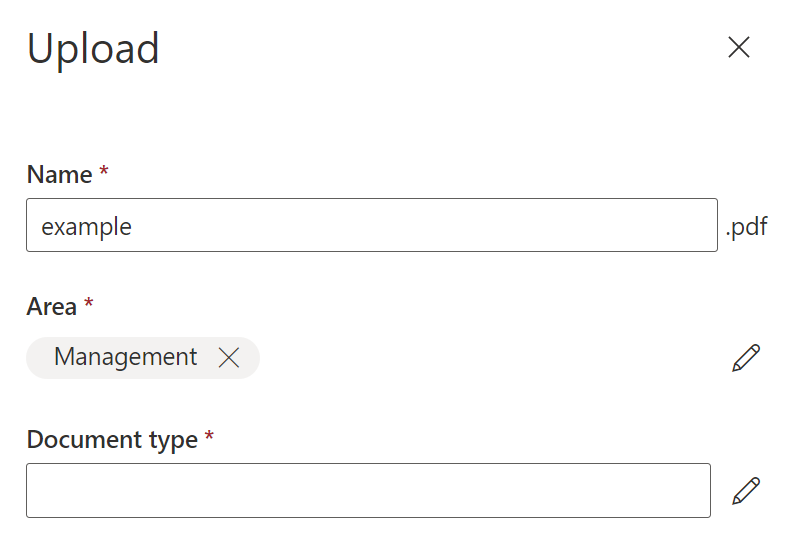796x544 pixels.
Task: Select the Management chip label
Action: click(x=126, y=357)
